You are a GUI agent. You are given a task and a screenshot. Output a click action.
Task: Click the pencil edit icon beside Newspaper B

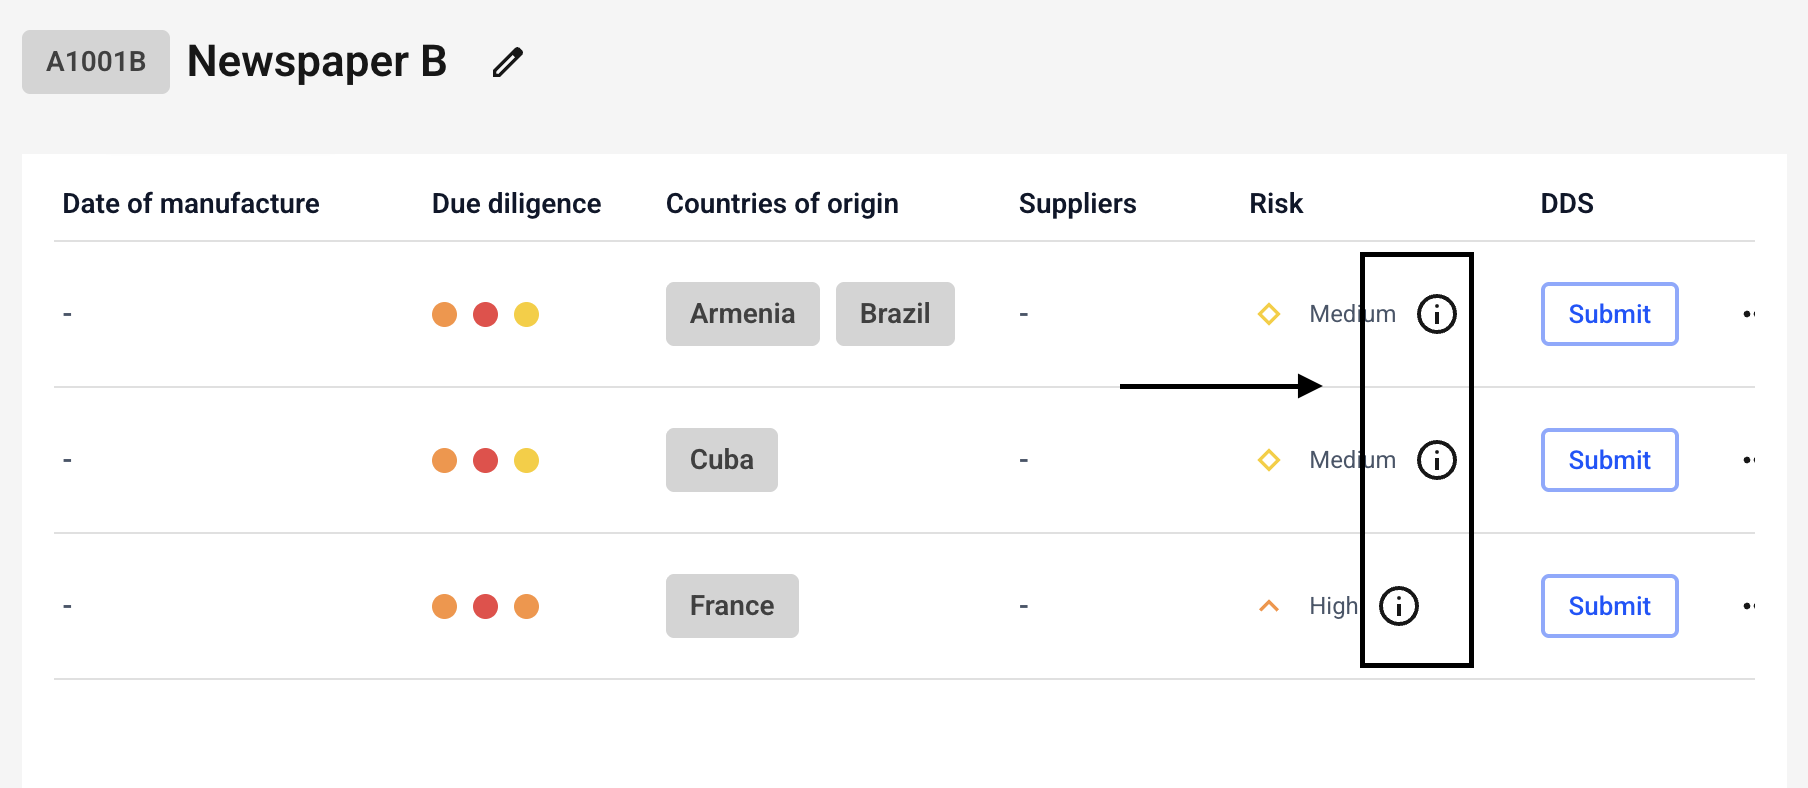pos(507,62)
